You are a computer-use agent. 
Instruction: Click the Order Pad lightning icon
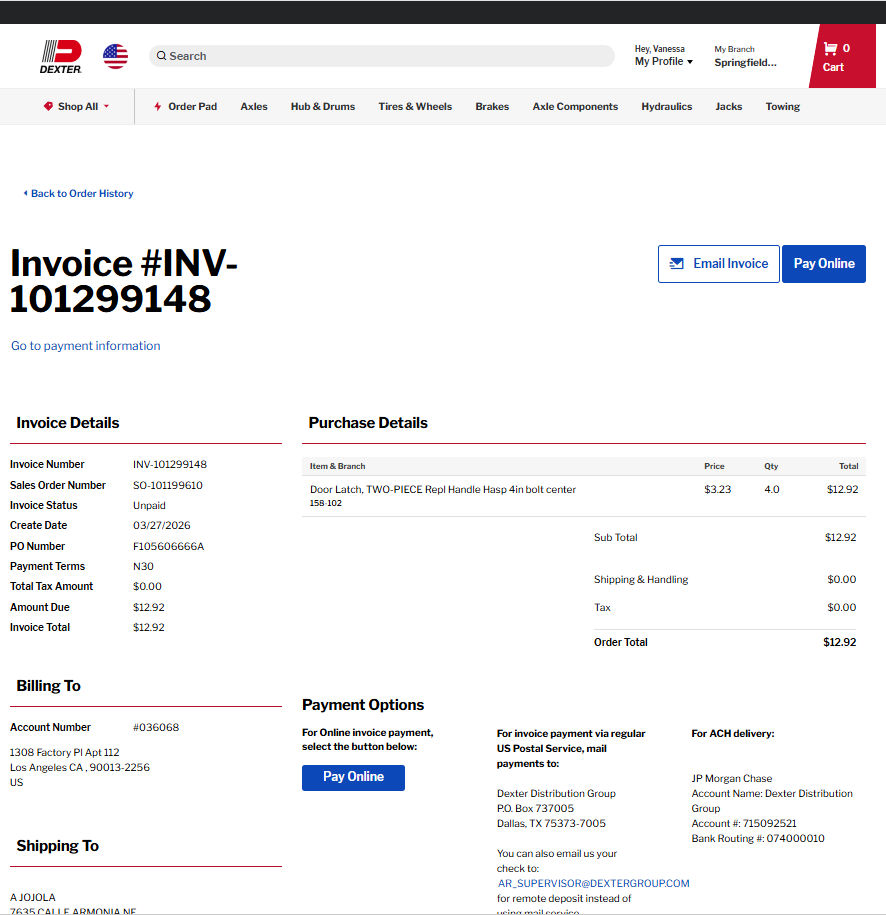pyautogui.click(x=158, y=106)
